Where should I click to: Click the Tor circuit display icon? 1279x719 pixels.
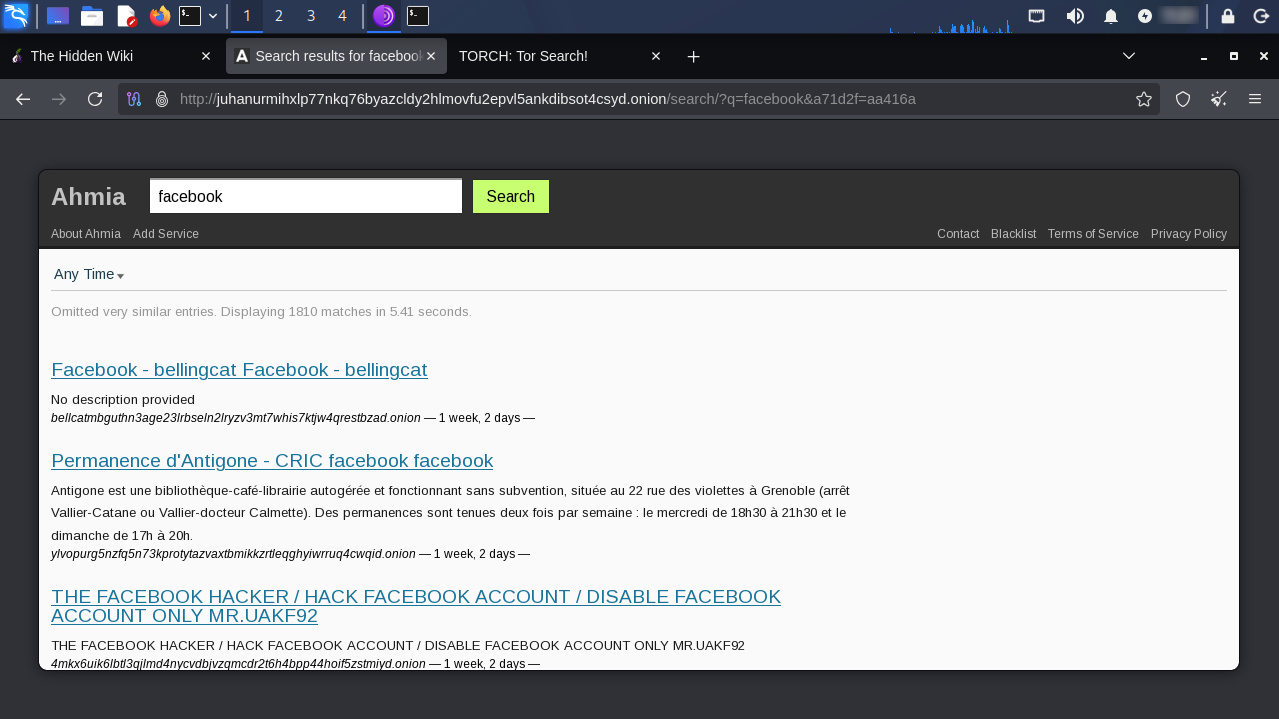[134, 99]
